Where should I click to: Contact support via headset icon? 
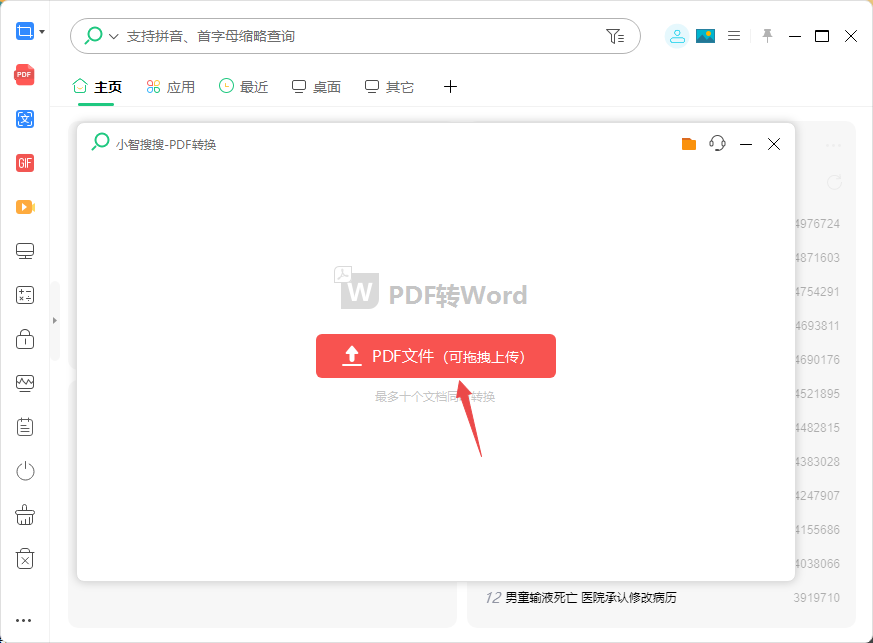click(717, 144)
